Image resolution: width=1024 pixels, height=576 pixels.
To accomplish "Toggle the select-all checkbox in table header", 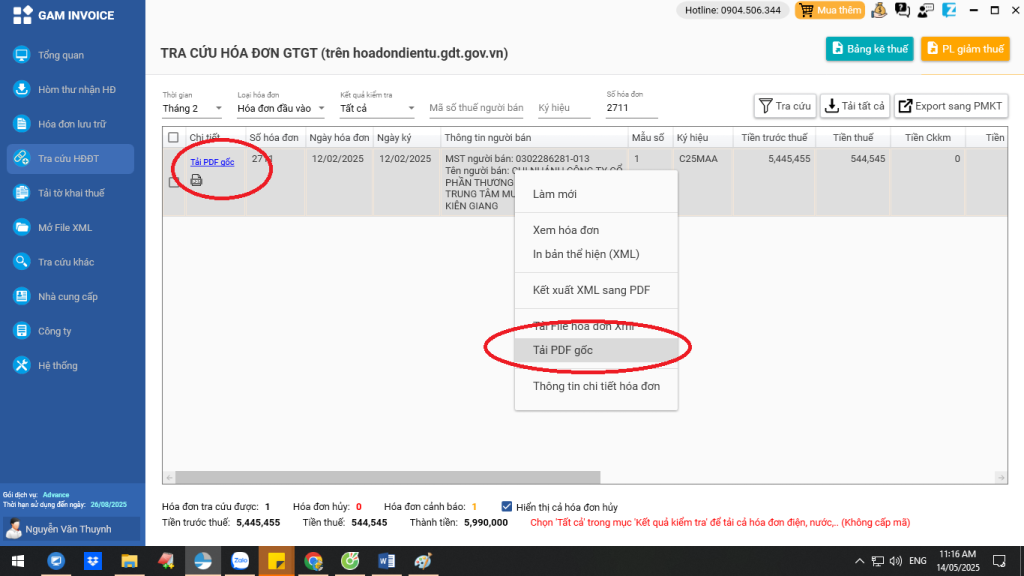I will coord(173,138).
